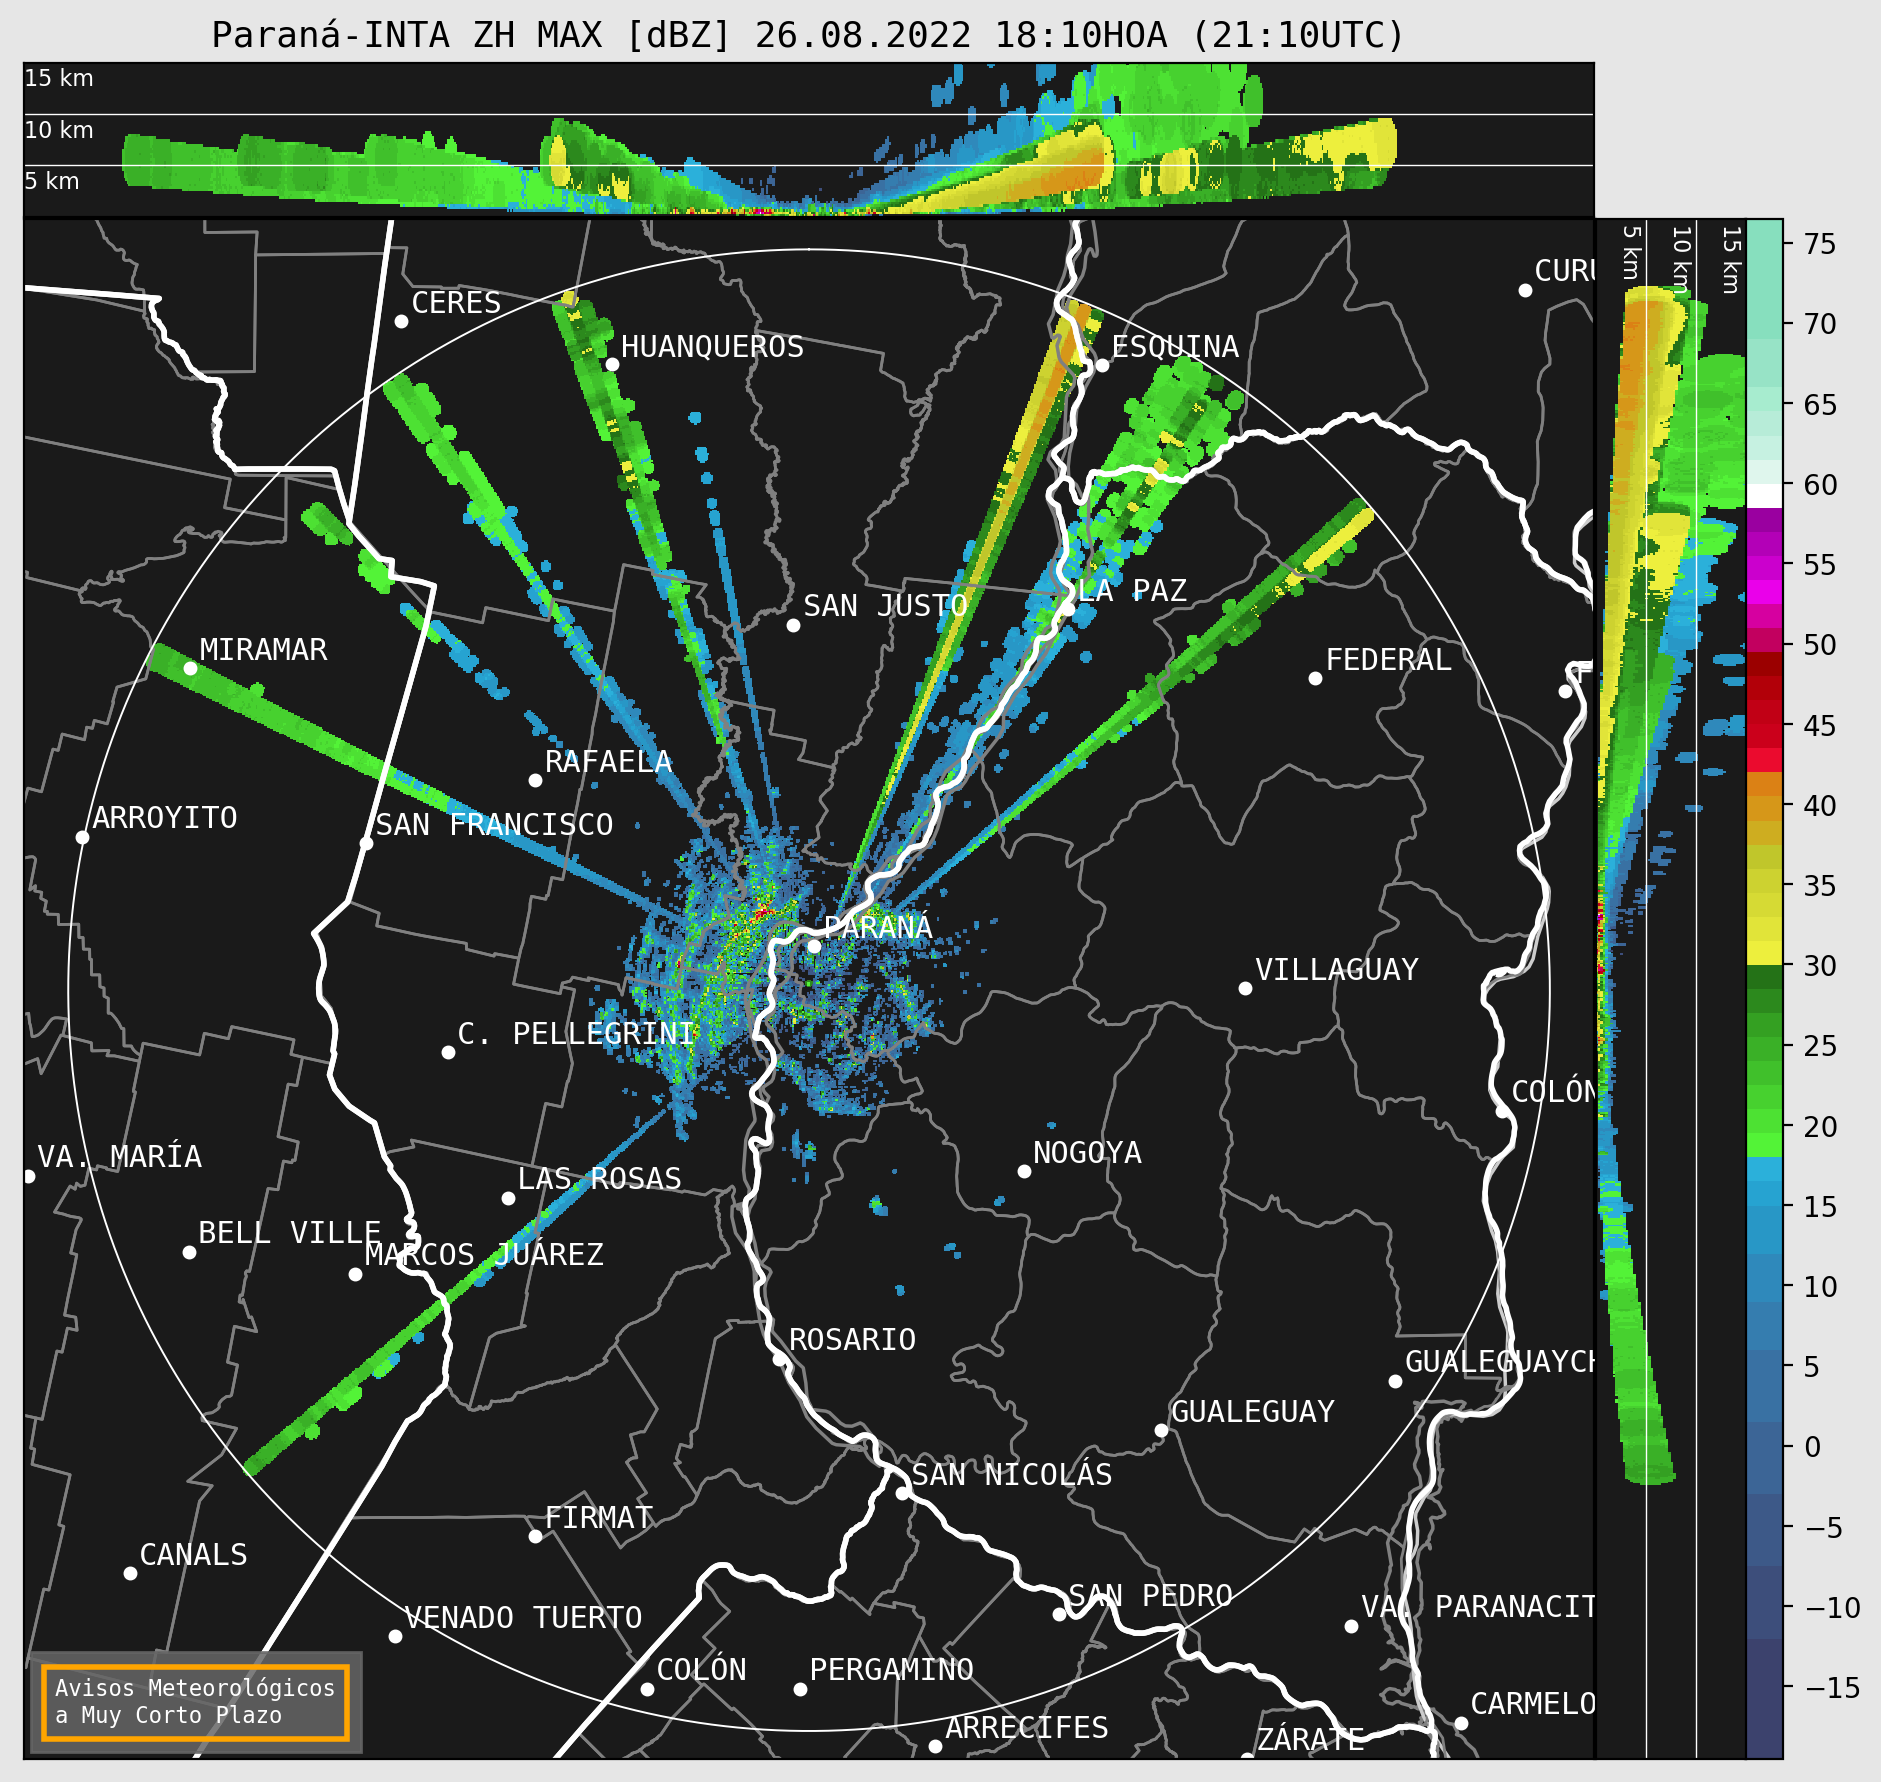
Task: Click the FEDERAL city marker dot
Action: pos(1315,678)
